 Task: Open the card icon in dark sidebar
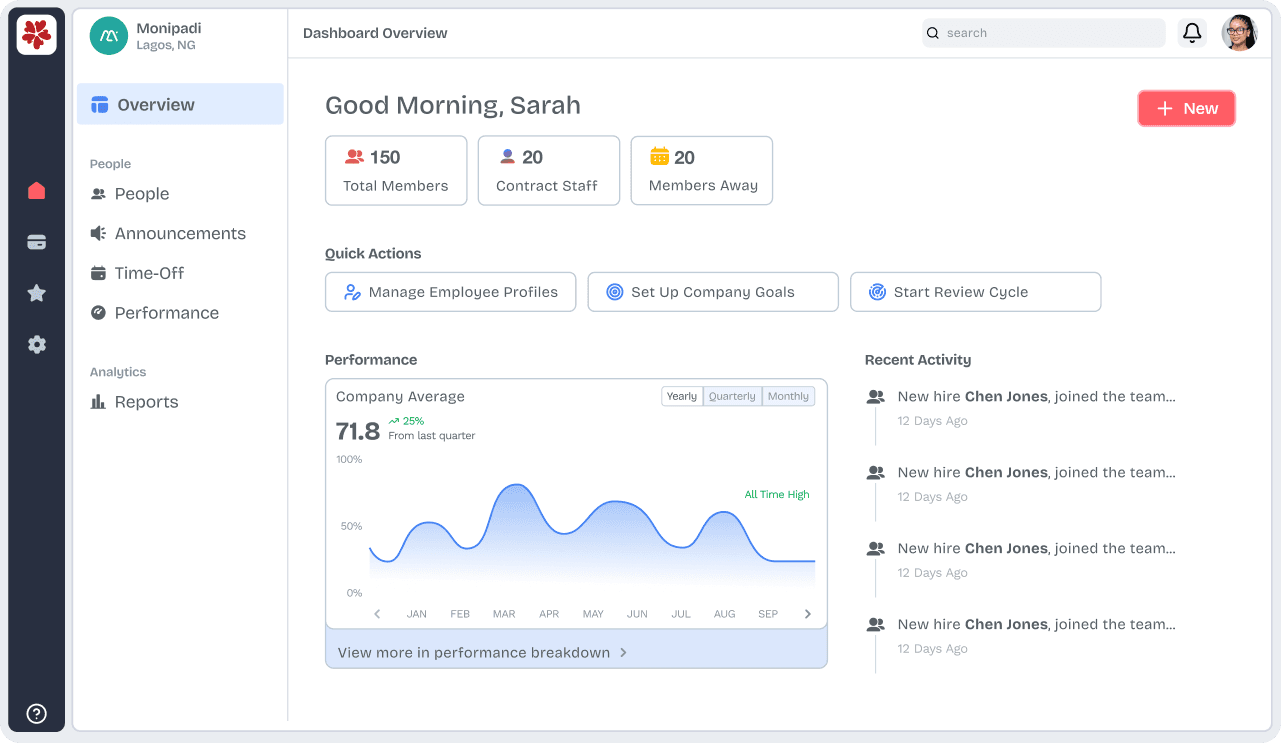pos(37,242)
